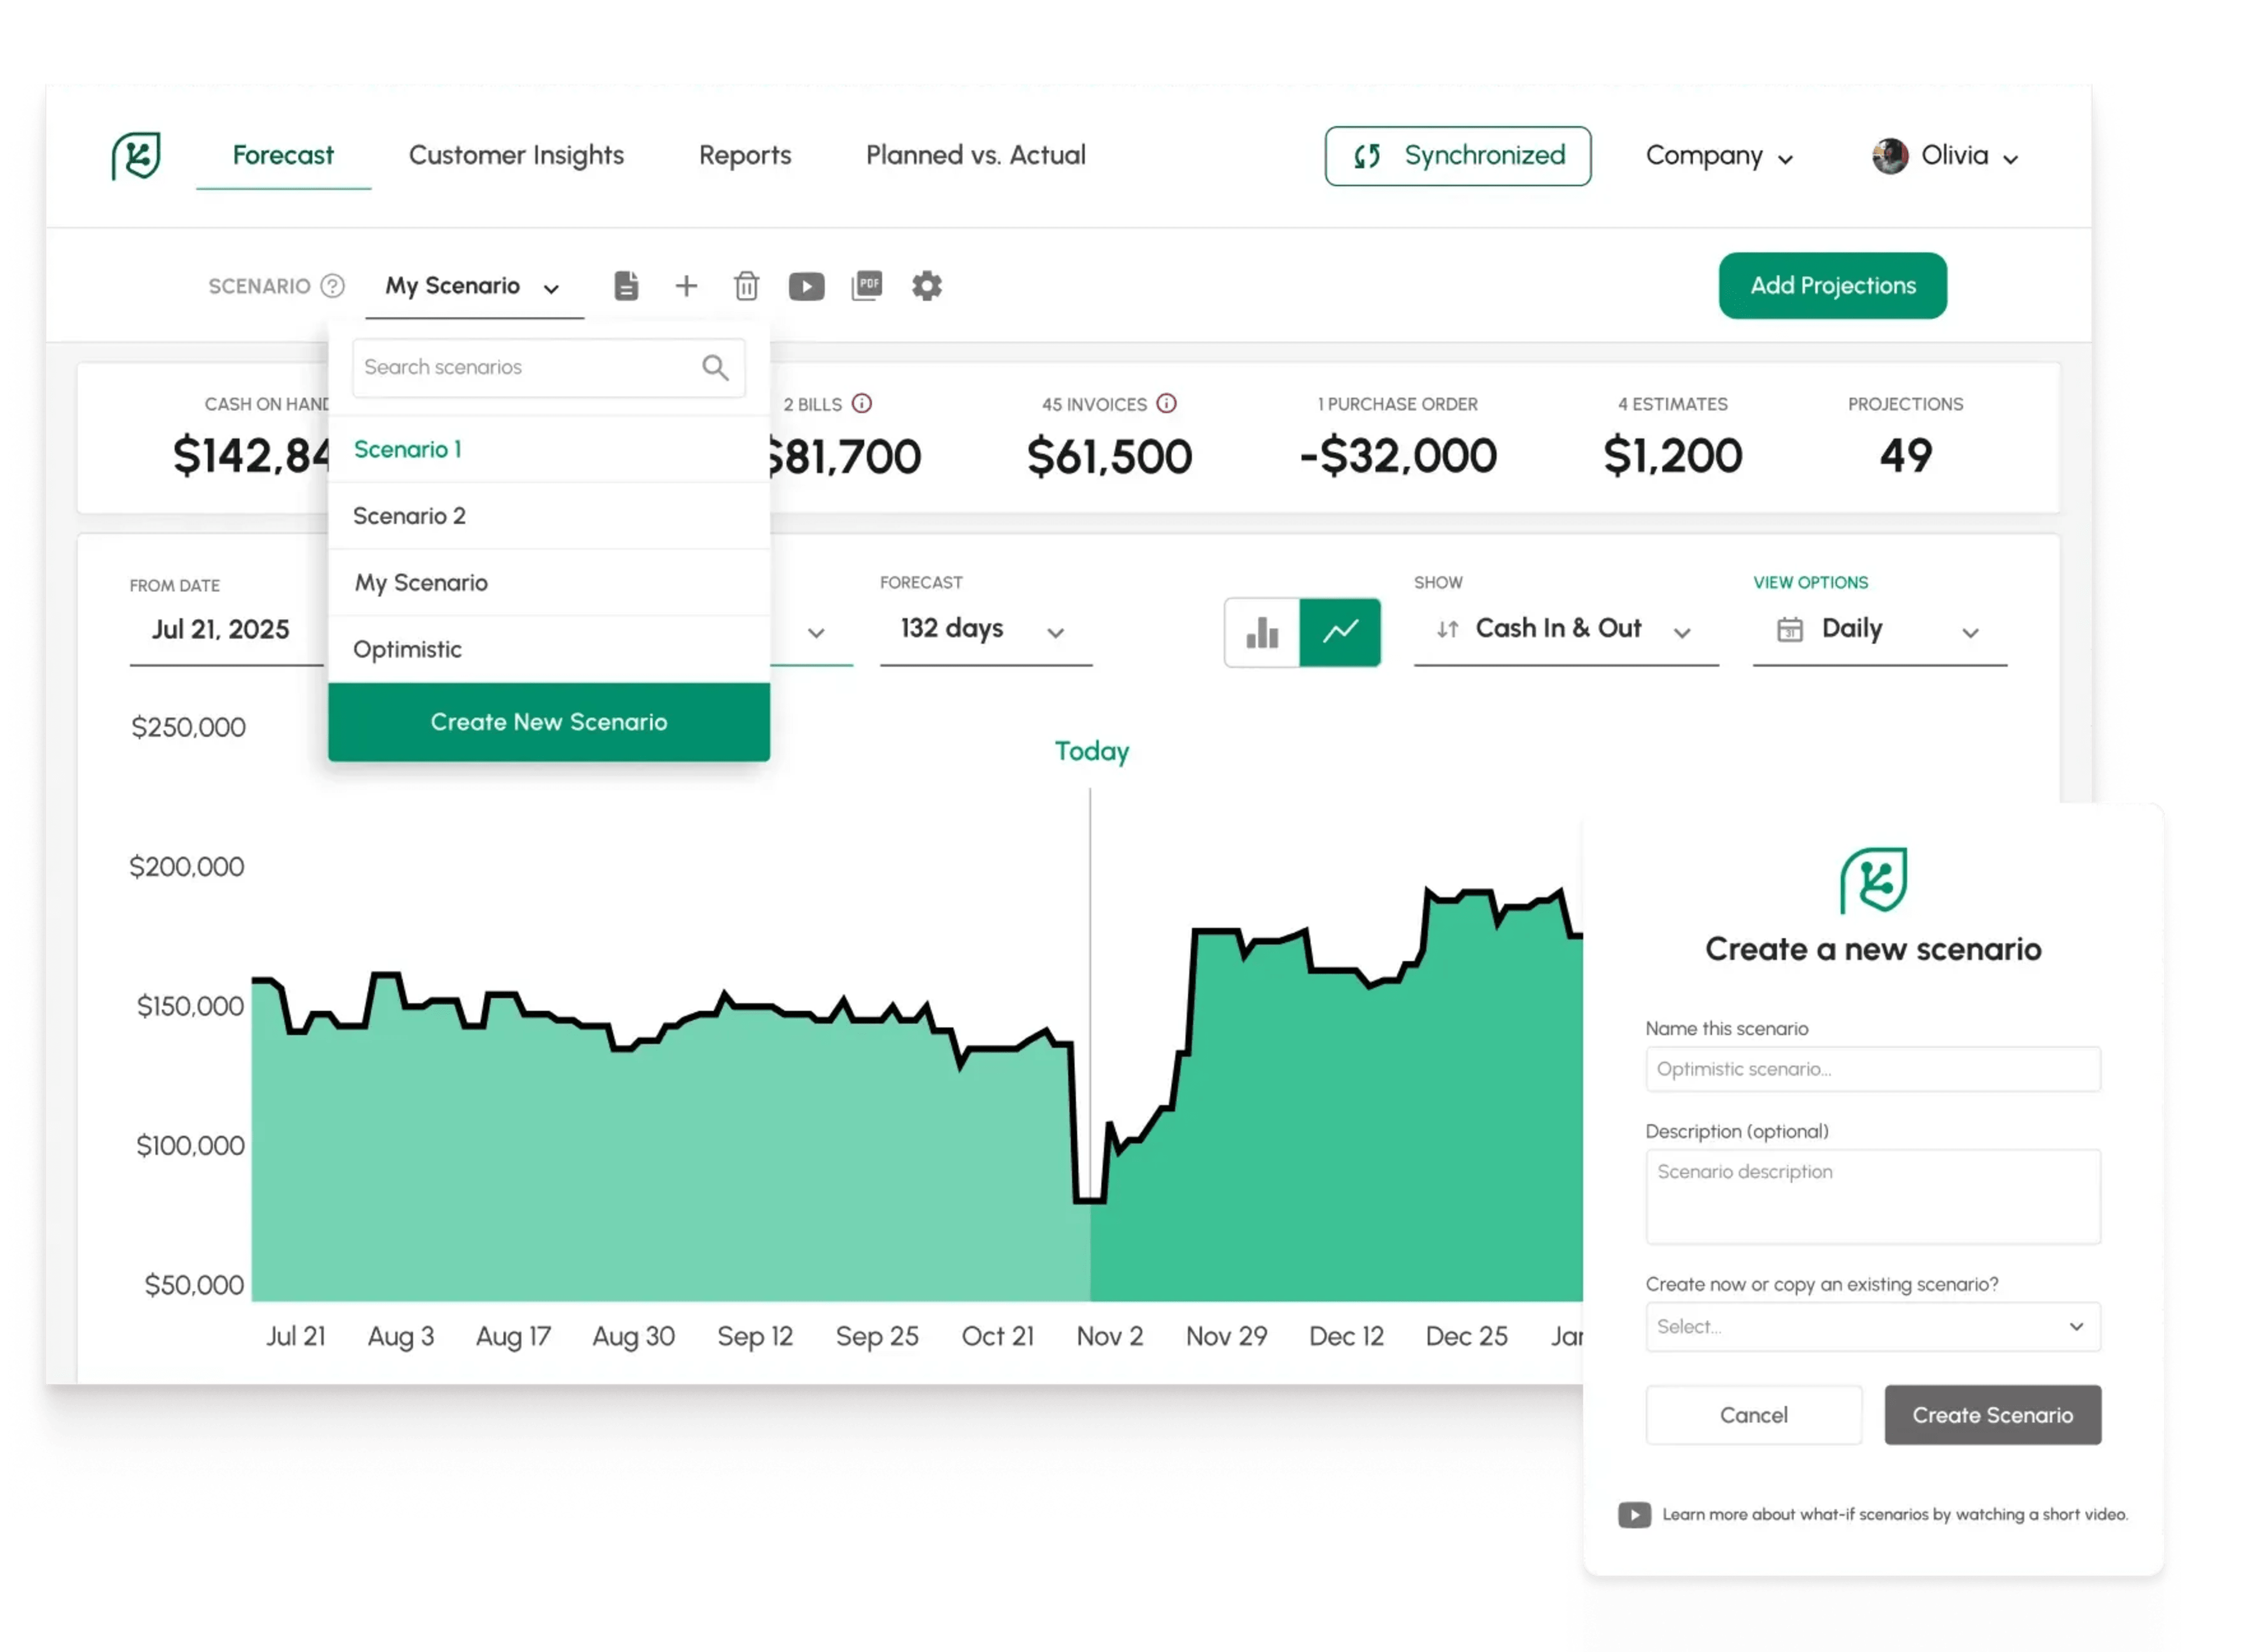Image resolution: width=2241 pixels, height=1652 pixels.
Task: Open the Cash In & Out show dropdown
Action: (1565, 630)
